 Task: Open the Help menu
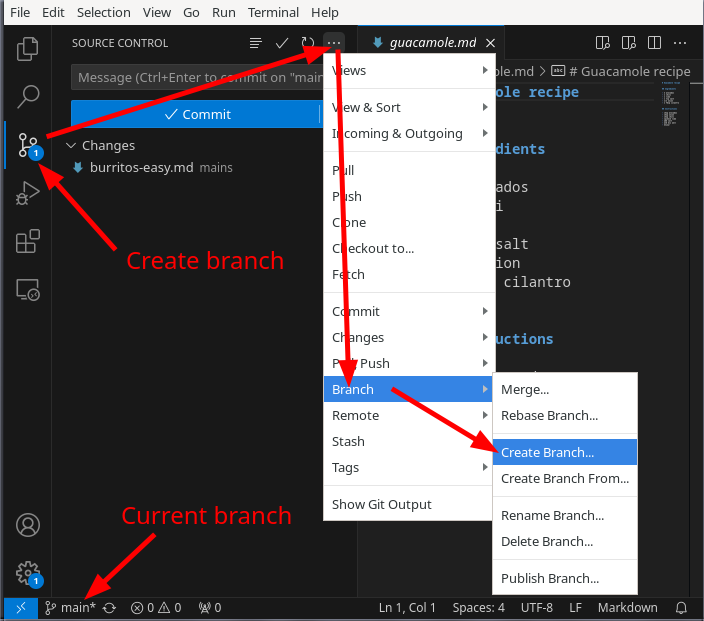click(325, 13)
